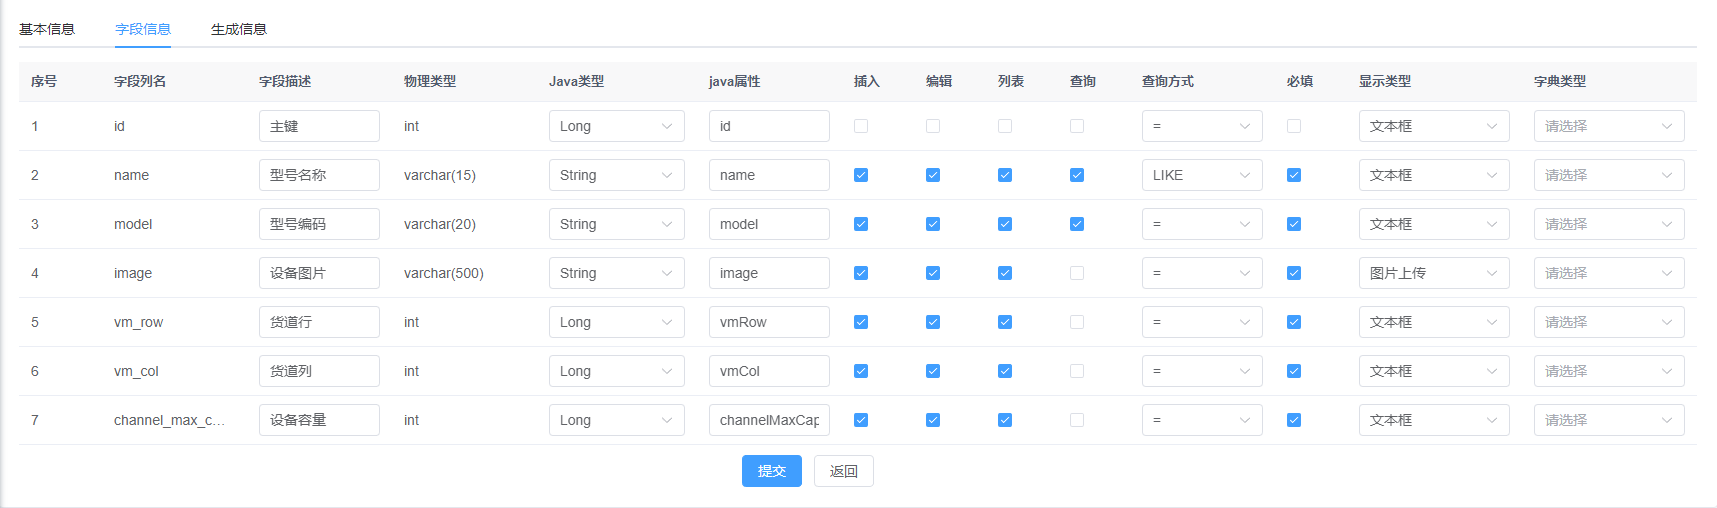The image size is (1717, 508).
Task: Click 字段描述 field containing 型号名称
Action: click(x=319, y=175)
